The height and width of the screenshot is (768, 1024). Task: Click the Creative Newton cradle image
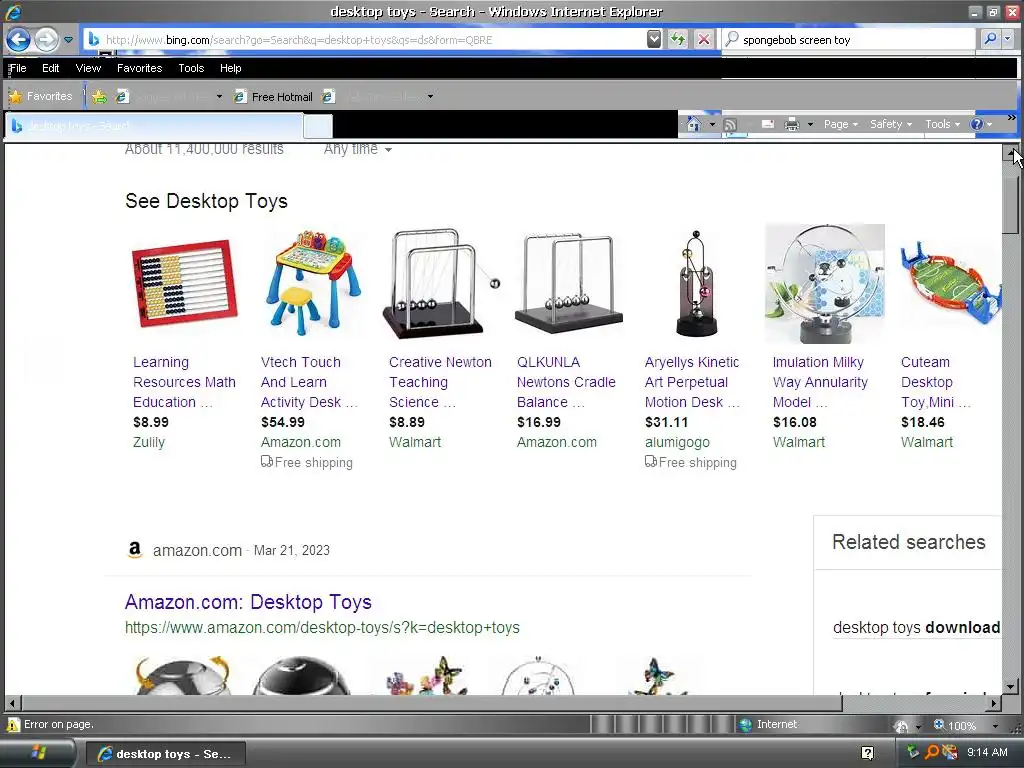[441, 283]
